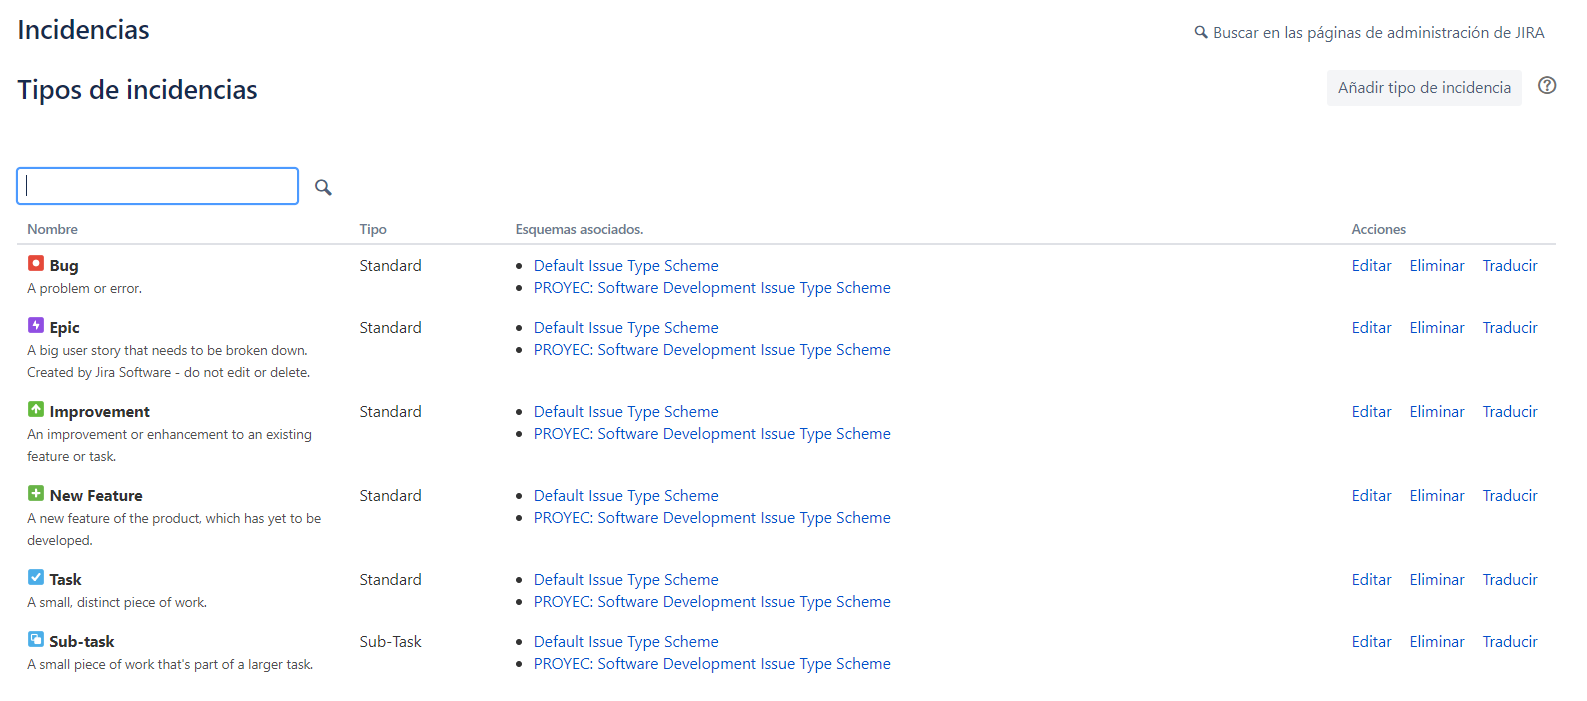Click the green New Feature plus icon
This screenshot has width=1587, height=701.
coord(36,493)
